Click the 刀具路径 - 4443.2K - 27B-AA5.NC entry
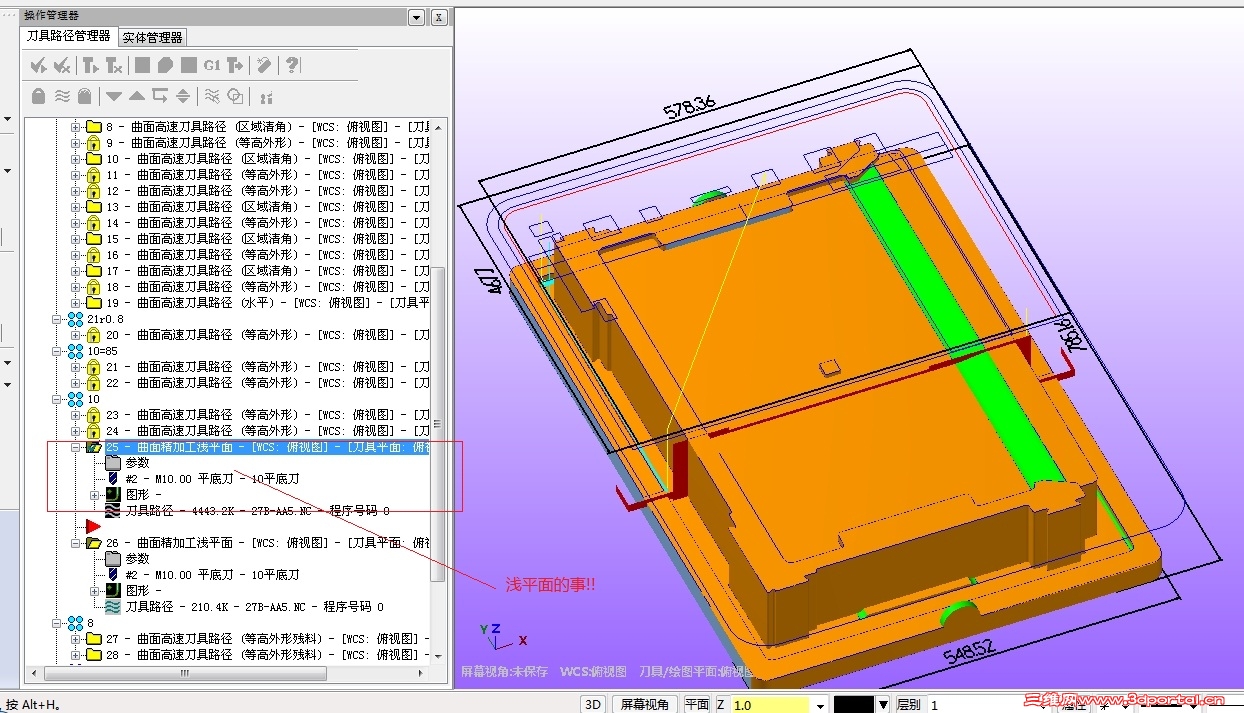This screenshot has height=713, width=1244. [x=257, y=511]
